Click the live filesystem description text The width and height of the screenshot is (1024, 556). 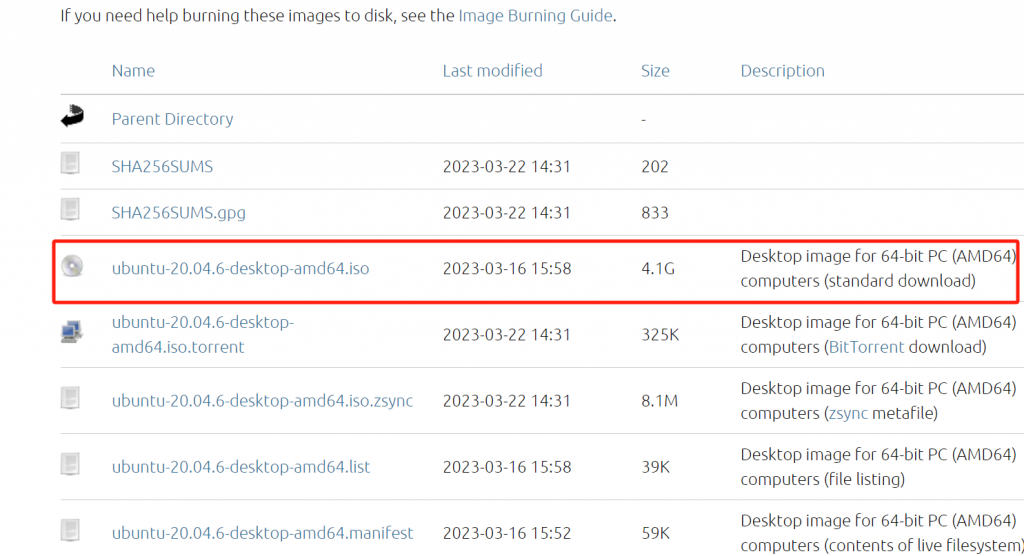[882, 532]
